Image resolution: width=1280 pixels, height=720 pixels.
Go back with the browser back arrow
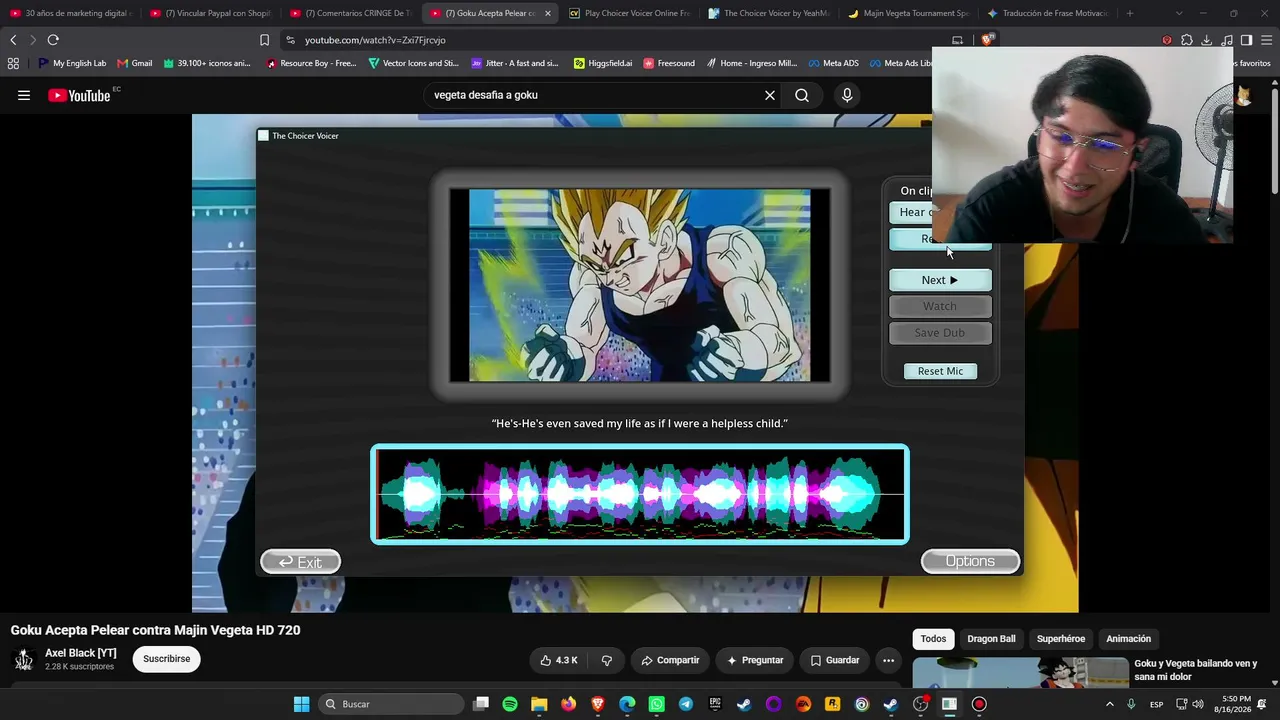[x=13, y=40]
